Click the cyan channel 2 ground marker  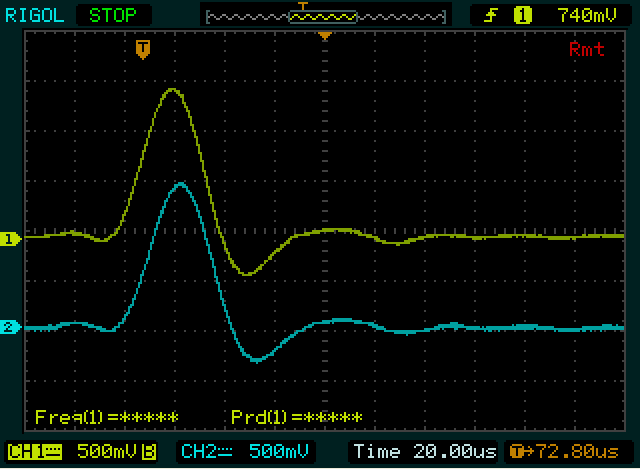(10, 327)
